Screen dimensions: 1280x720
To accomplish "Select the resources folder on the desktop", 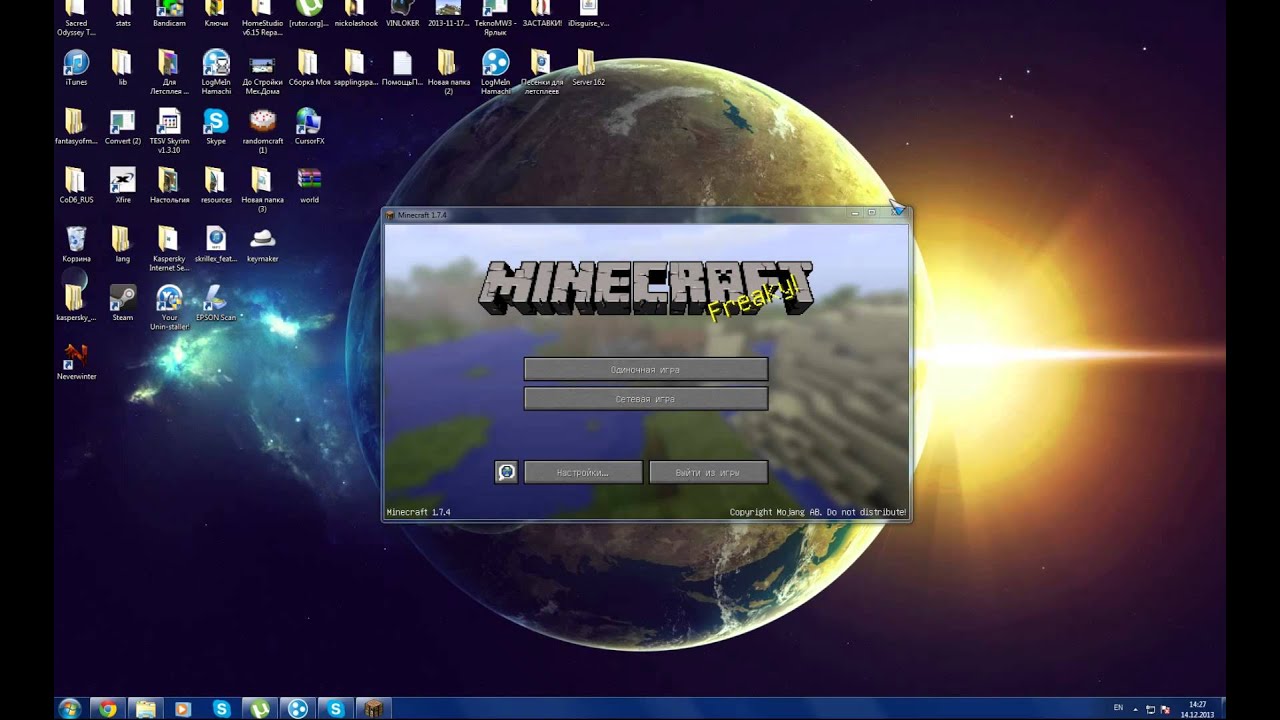I will (x=216, y=186).
